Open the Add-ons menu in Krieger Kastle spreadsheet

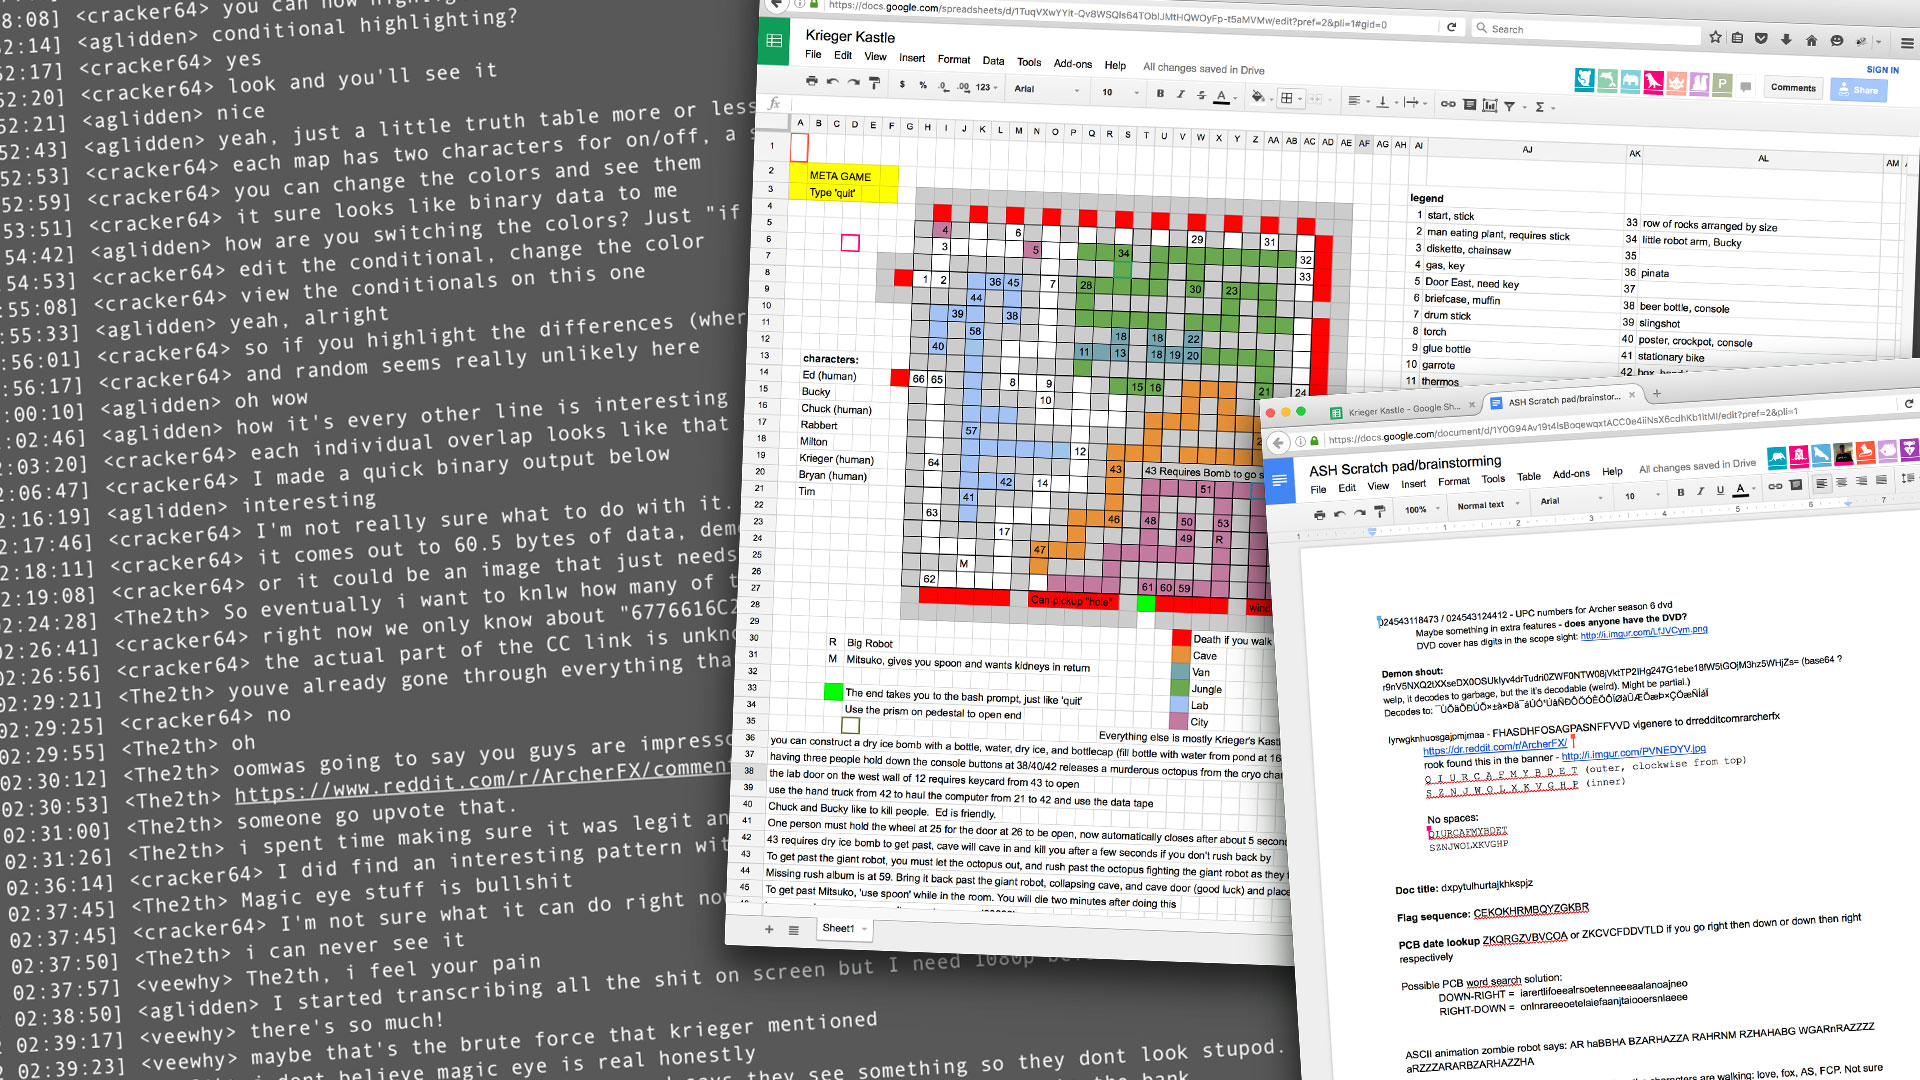pyautogui.click(x=1072, y=63)
